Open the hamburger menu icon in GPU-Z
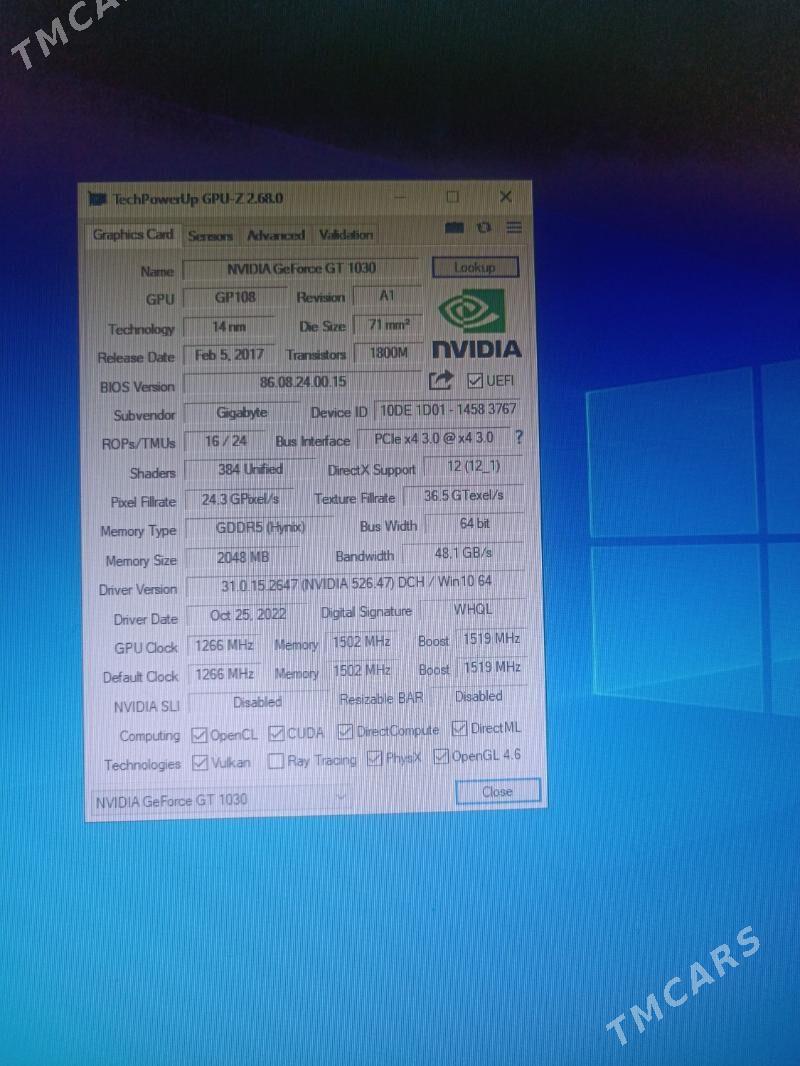Screen dimensions: 800x1066 pyautogui.click(x=514, y=228)
